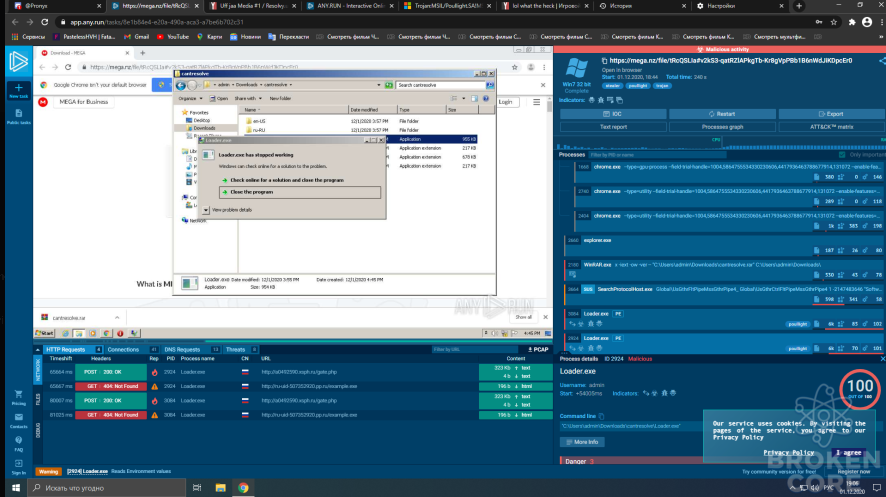Toggle the Only important checkbox
This screenshot has width=886, height=497.
tap(842, 155)
